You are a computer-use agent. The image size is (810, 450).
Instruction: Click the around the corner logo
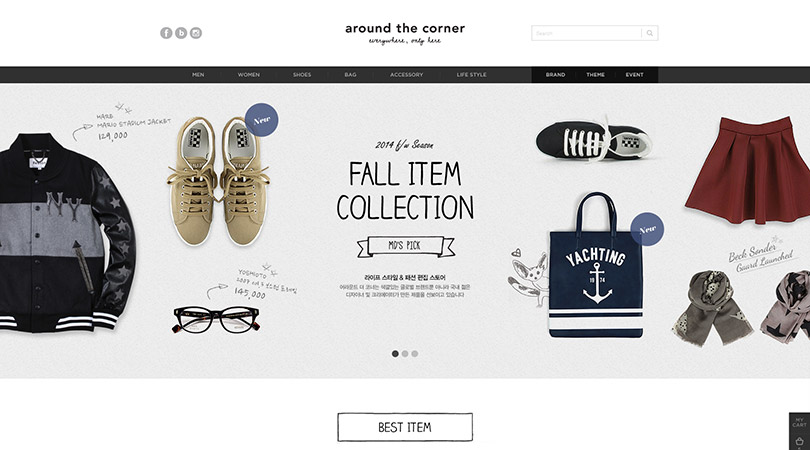(x=405, y=34)
